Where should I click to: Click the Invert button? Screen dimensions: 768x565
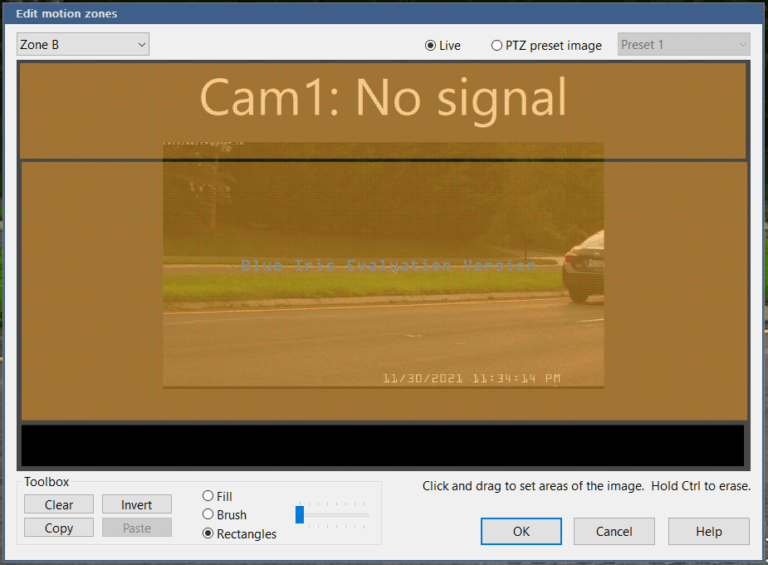(x=137, y=504)
